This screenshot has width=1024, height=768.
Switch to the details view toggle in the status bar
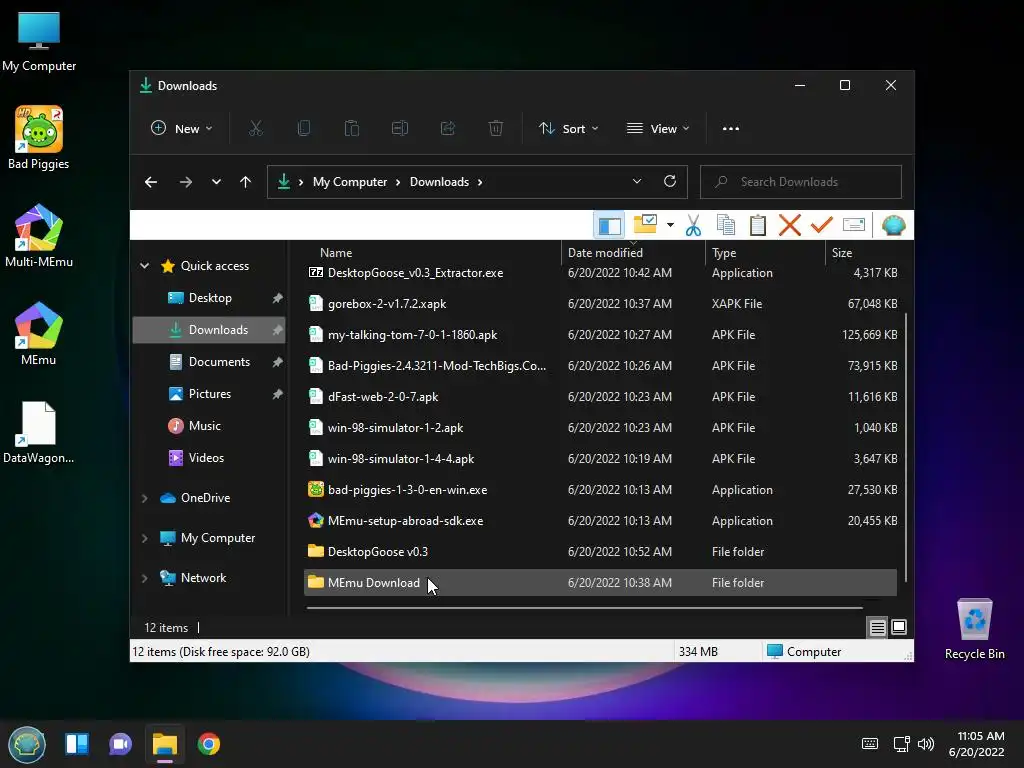878,628
